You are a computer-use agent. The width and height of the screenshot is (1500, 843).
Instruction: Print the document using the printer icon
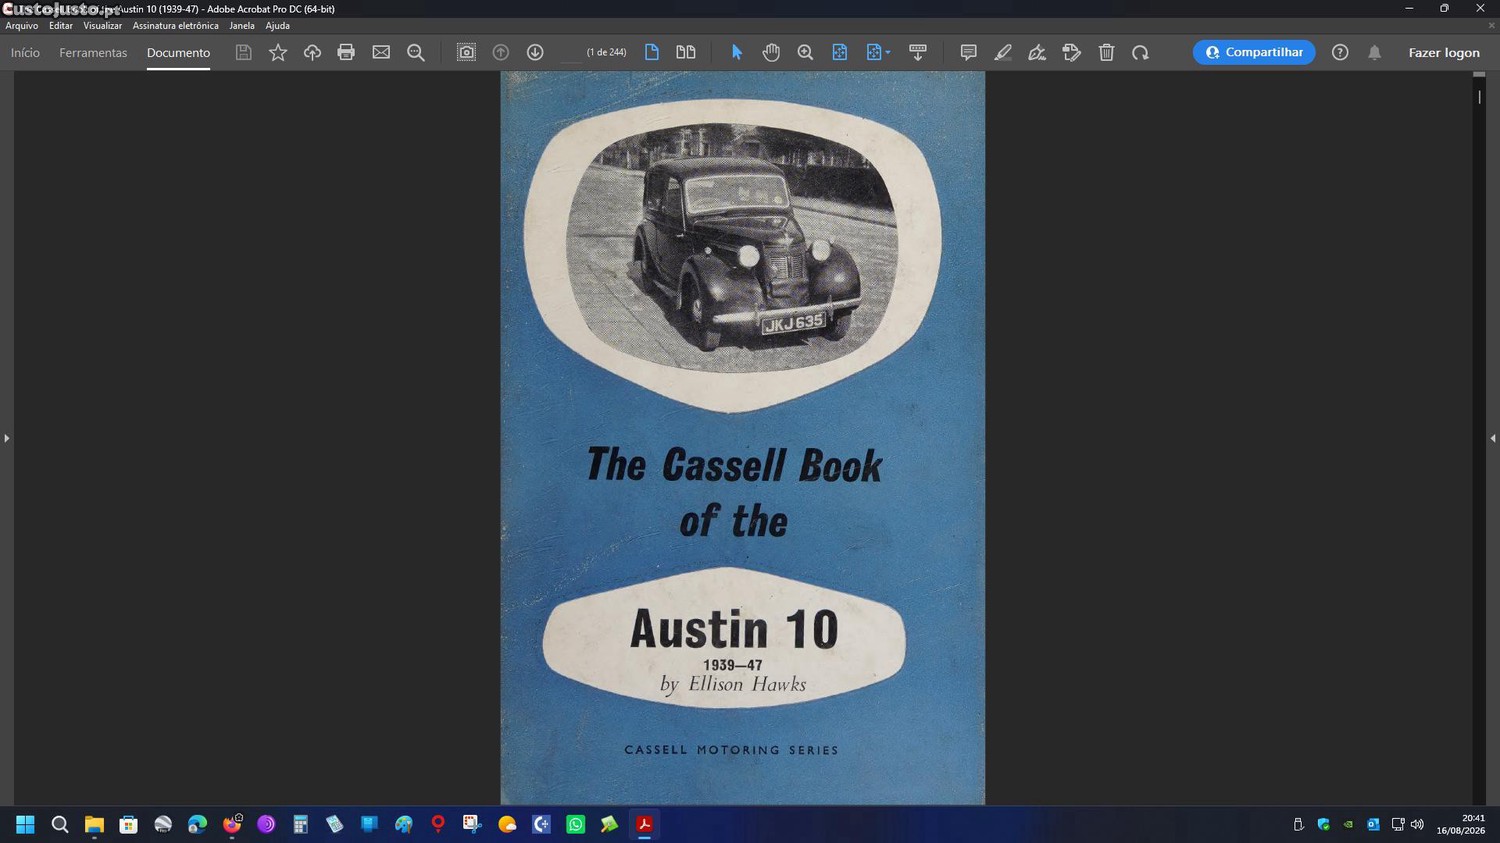(x=346, y=52)
